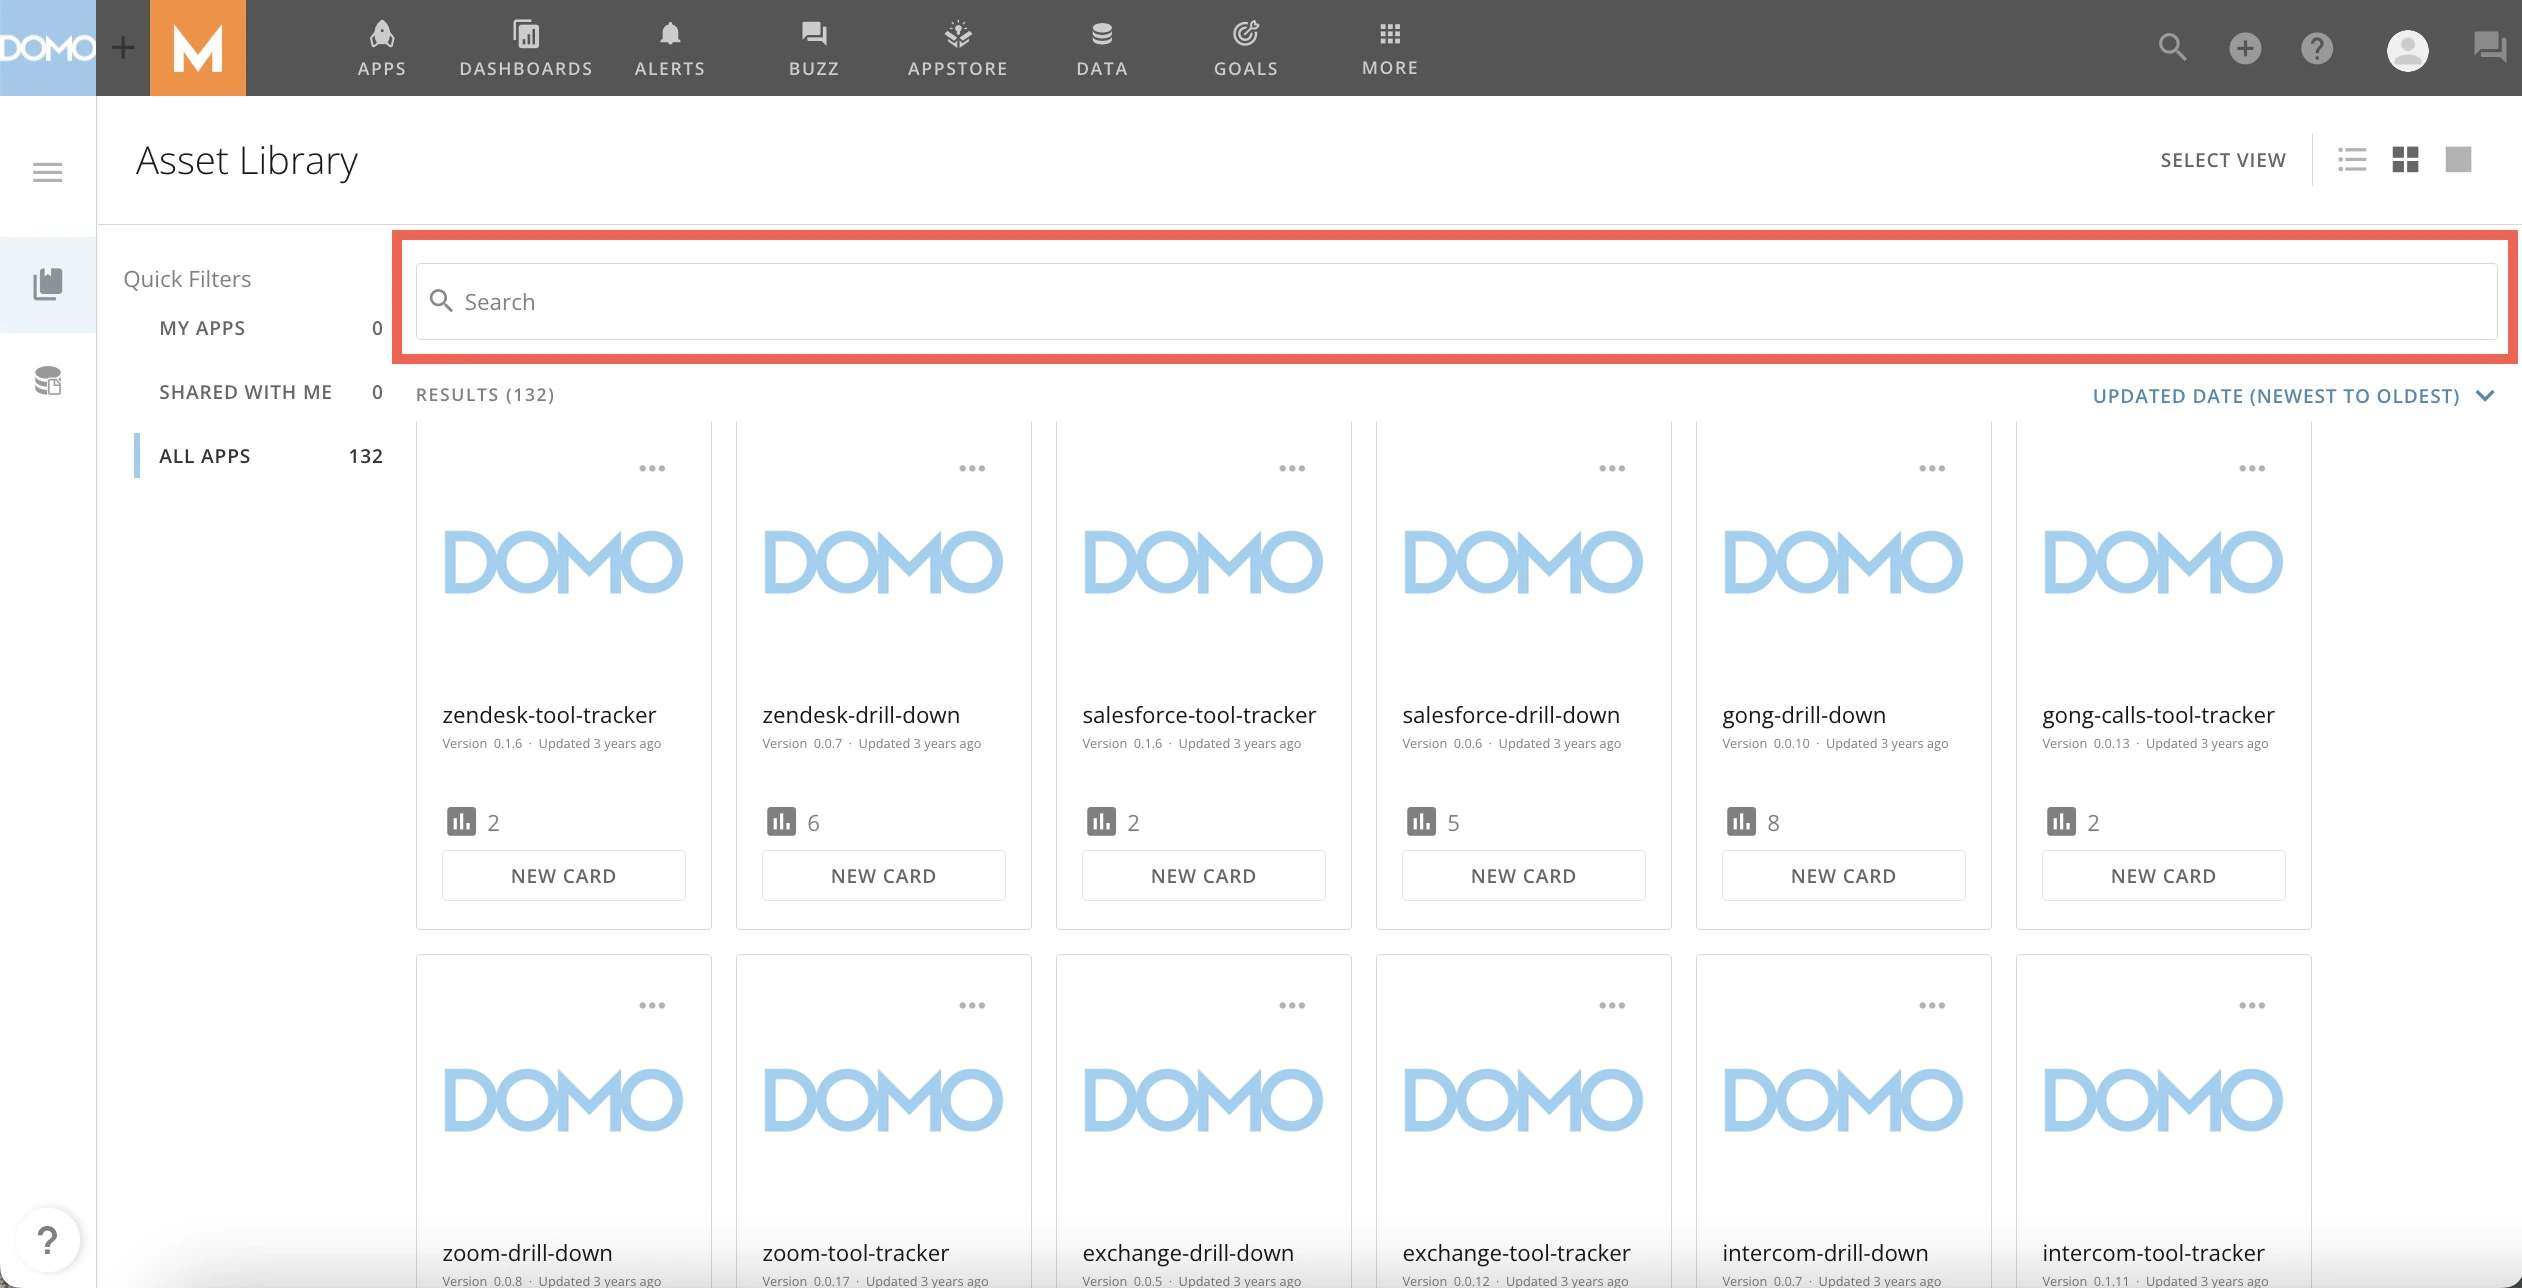Click card count icon on gong-calls-tool-tracker
The image size is (2522, 1288).
point(2061,822)
